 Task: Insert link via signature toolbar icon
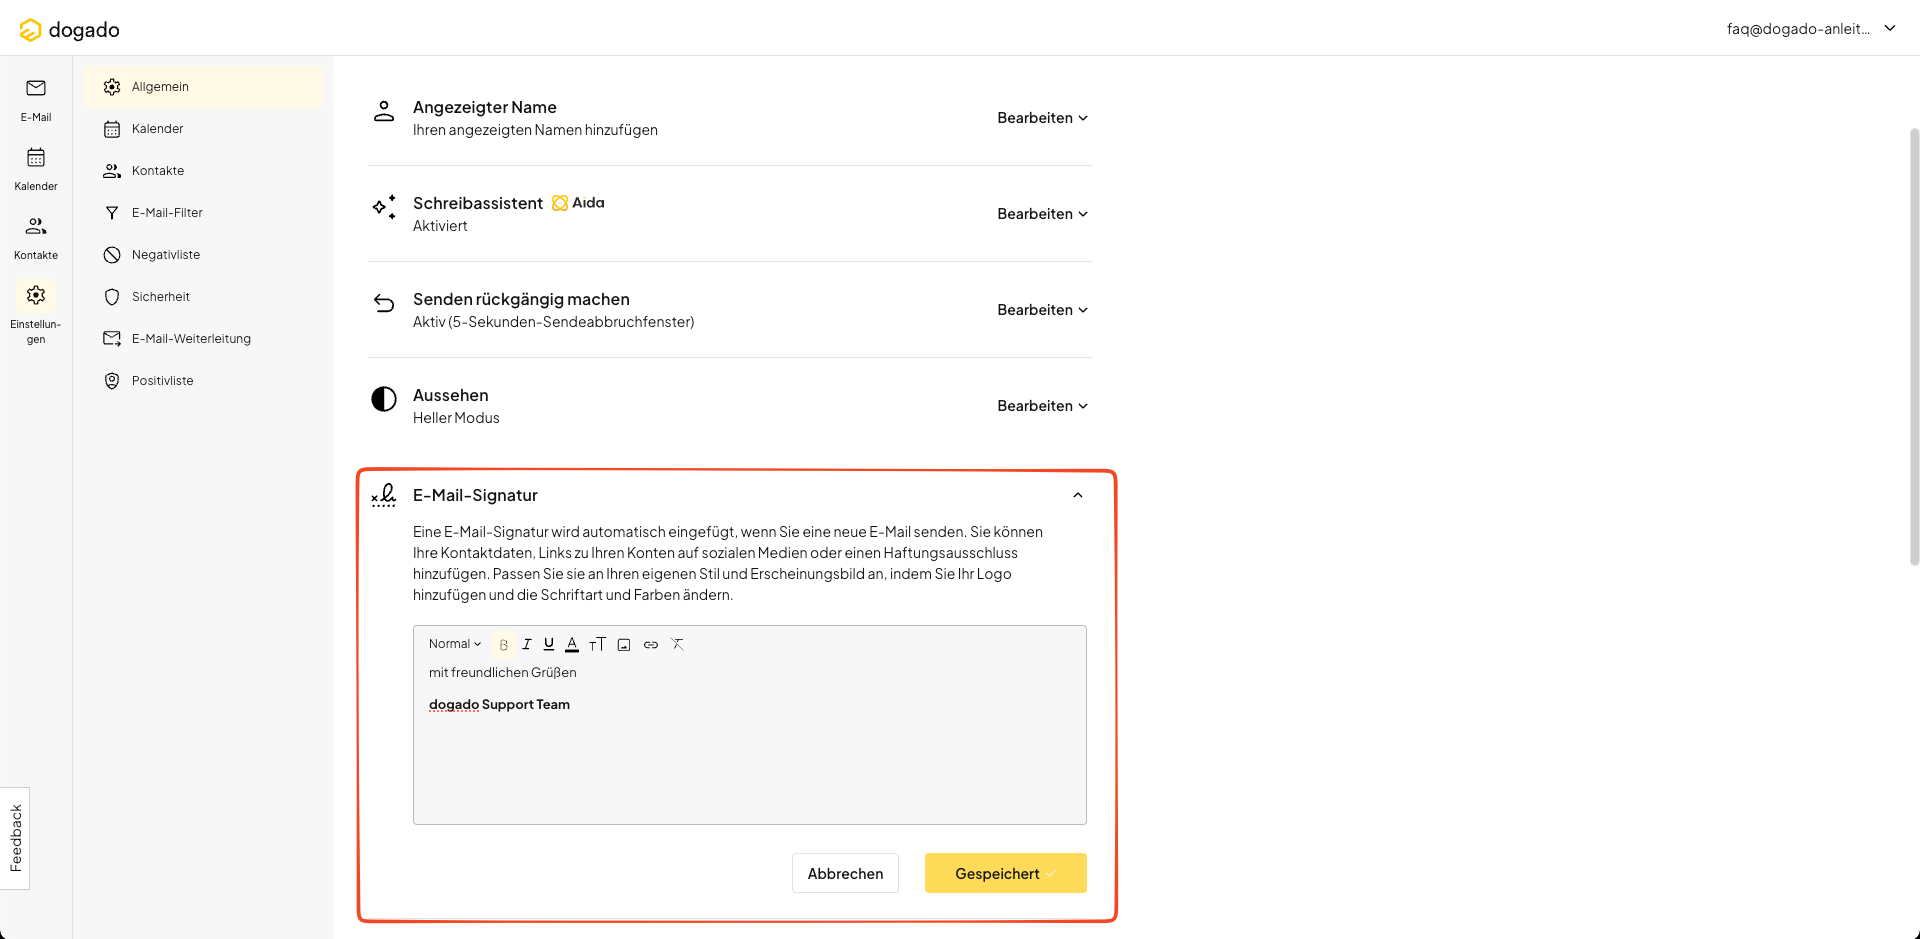point(651,645)
